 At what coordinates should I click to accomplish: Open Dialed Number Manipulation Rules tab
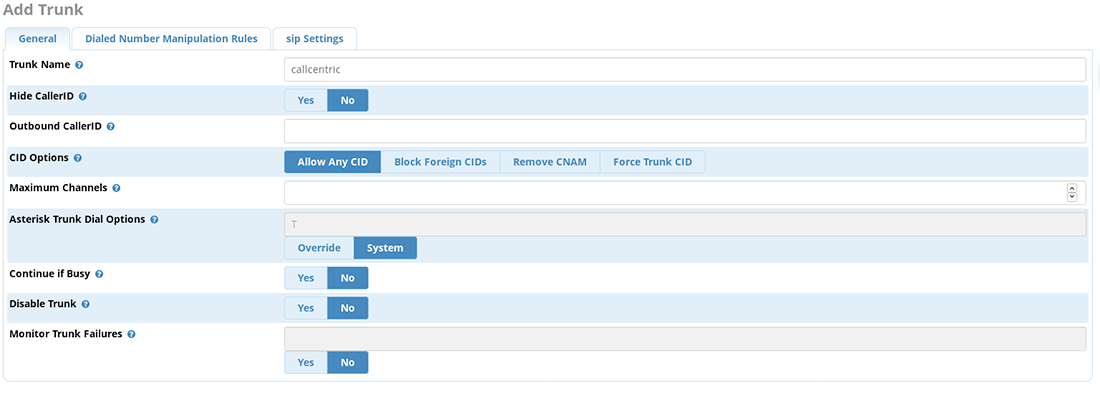click(x=171, y=39)
